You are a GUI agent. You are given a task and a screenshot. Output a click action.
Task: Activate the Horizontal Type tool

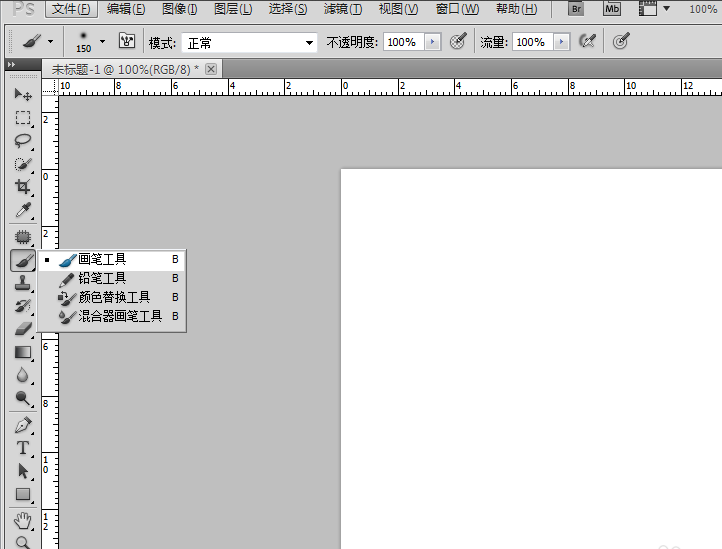23,448
